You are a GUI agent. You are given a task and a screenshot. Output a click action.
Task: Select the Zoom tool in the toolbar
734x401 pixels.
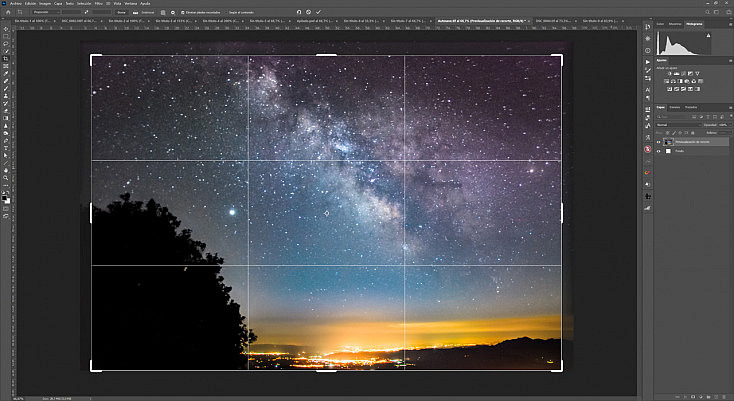pos(6,178)
